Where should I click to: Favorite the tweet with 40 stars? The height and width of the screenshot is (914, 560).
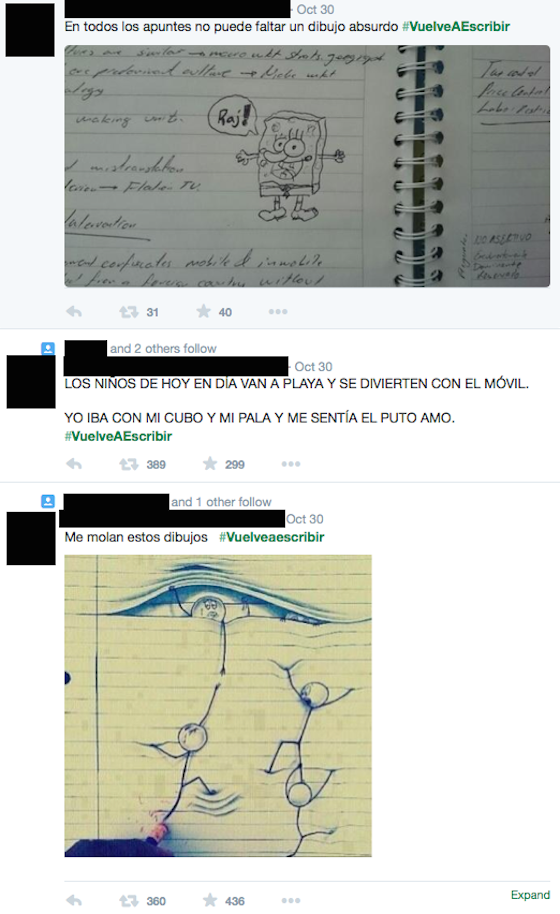pos(203,311)
